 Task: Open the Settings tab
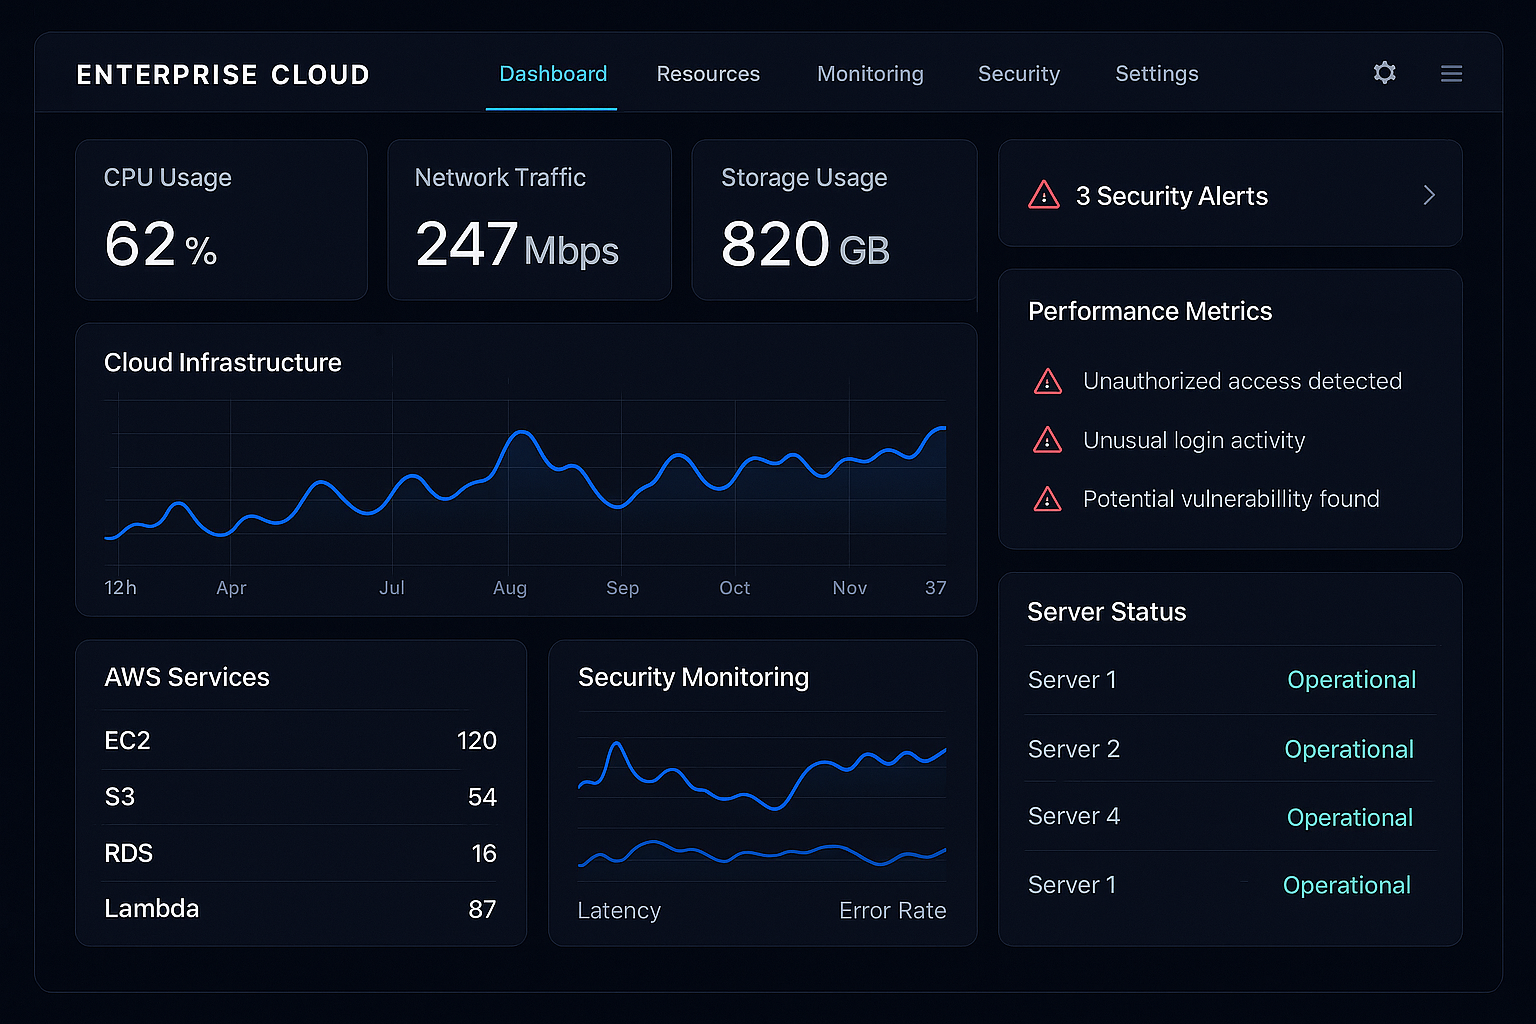[x=1157, y=74]
